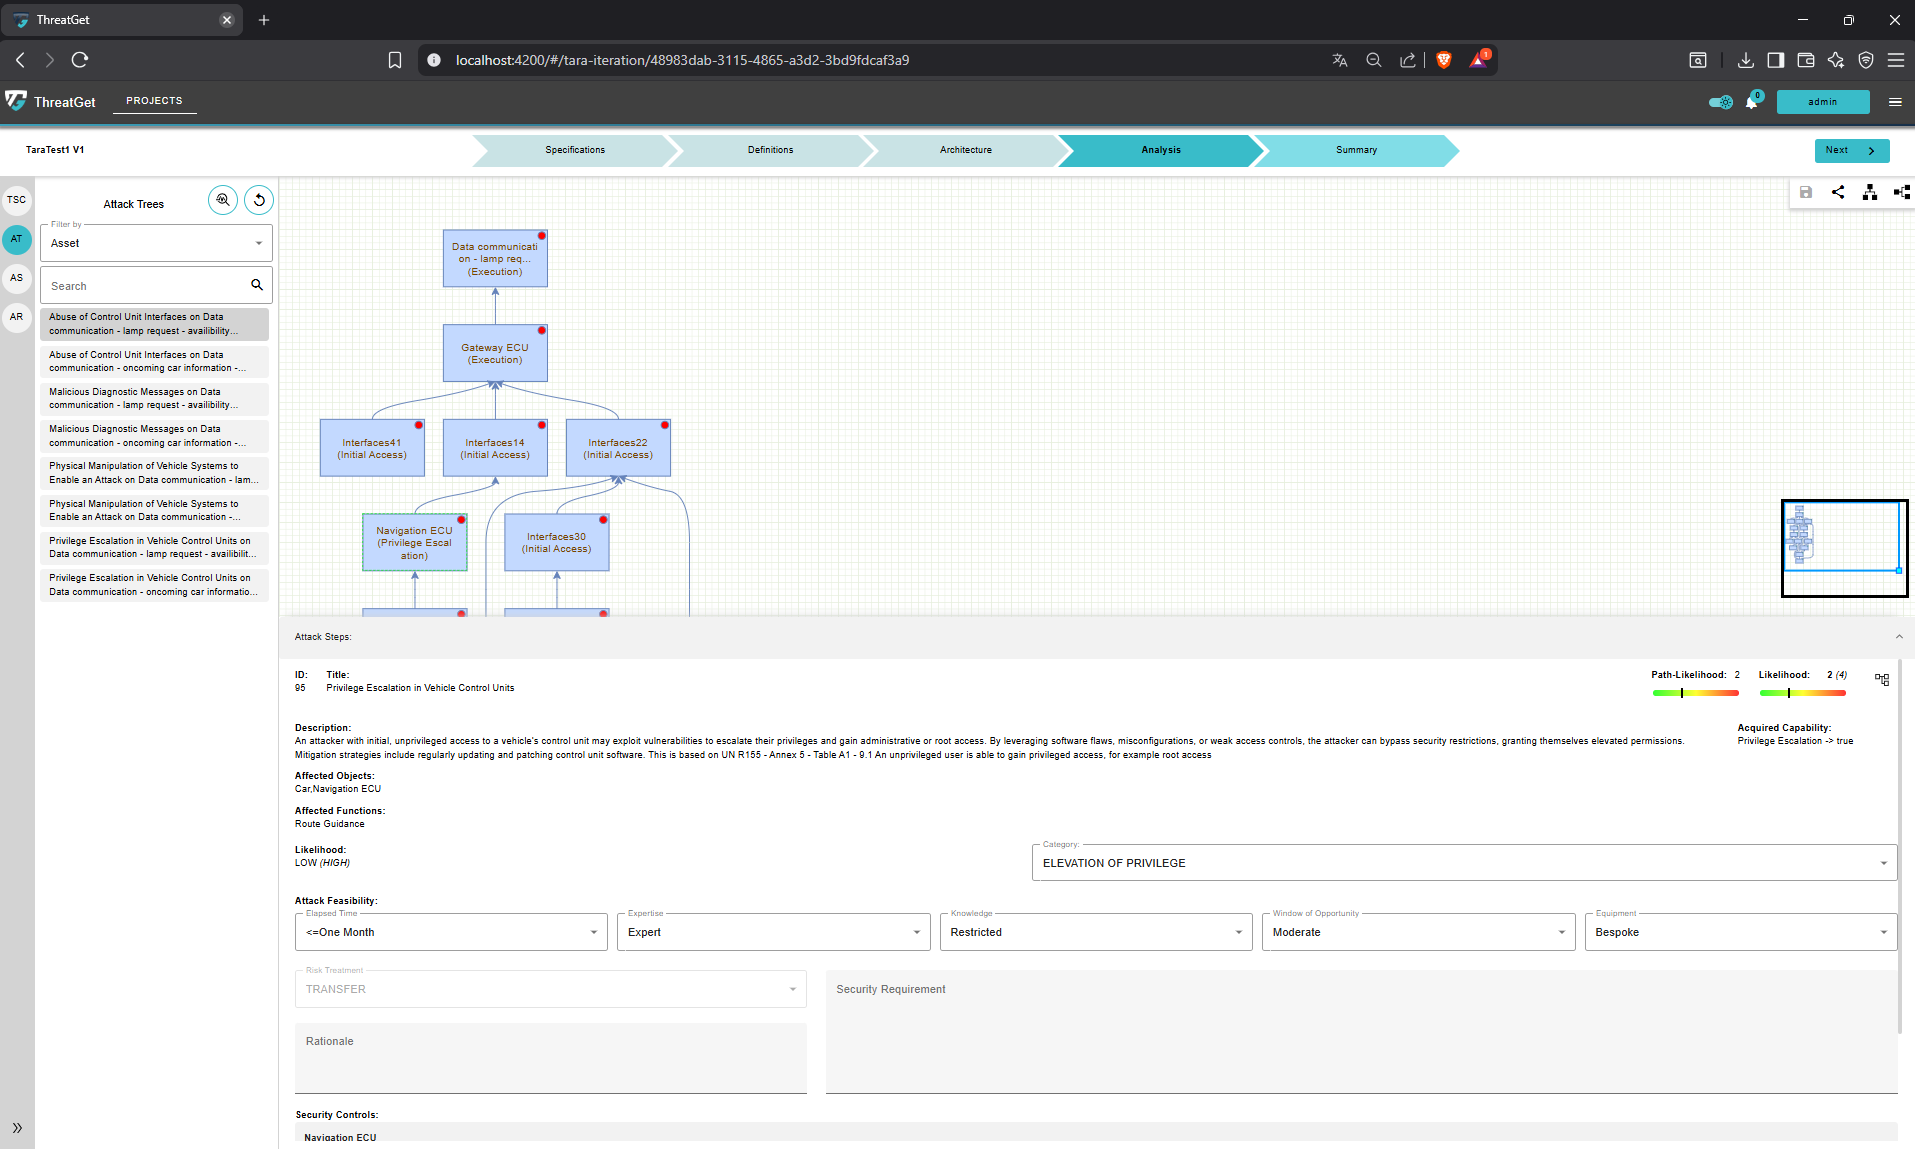Open the hamburger menu in app header
The image size is (1915, 1149).
[1895, 102]
